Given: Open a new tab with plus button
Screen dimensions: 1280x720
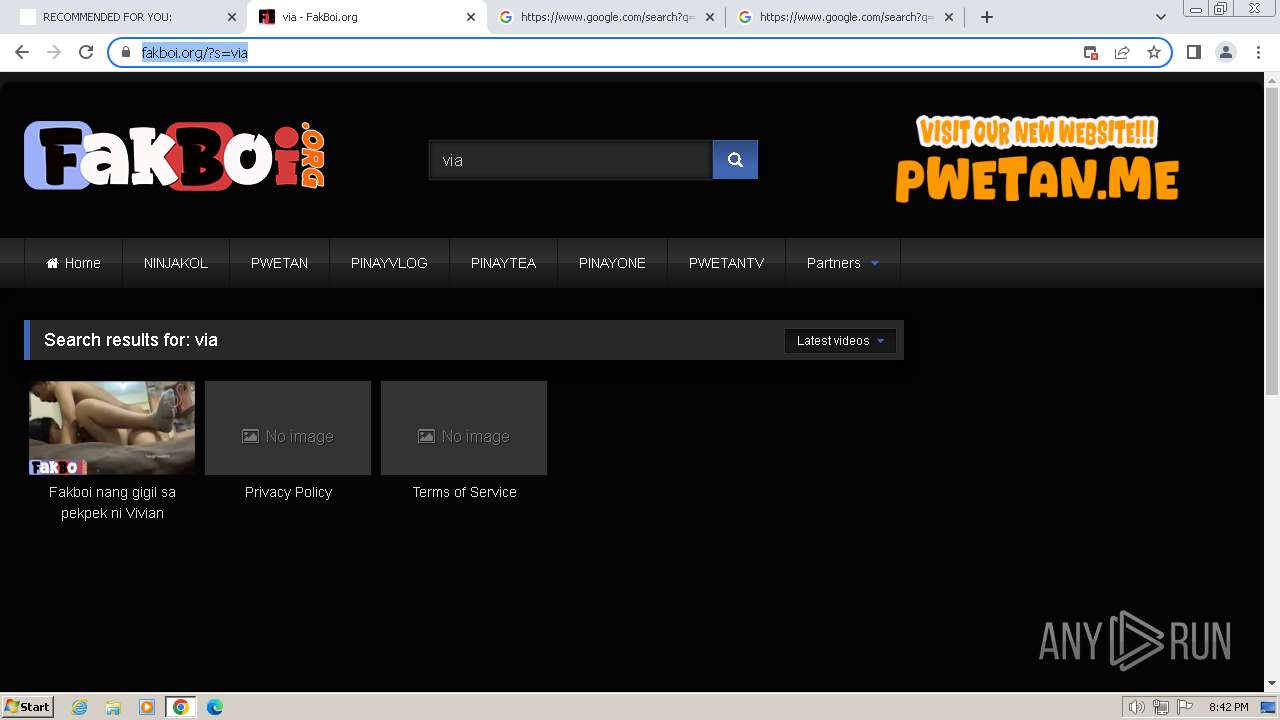Looking at the screenshot, I should (987, 17).
